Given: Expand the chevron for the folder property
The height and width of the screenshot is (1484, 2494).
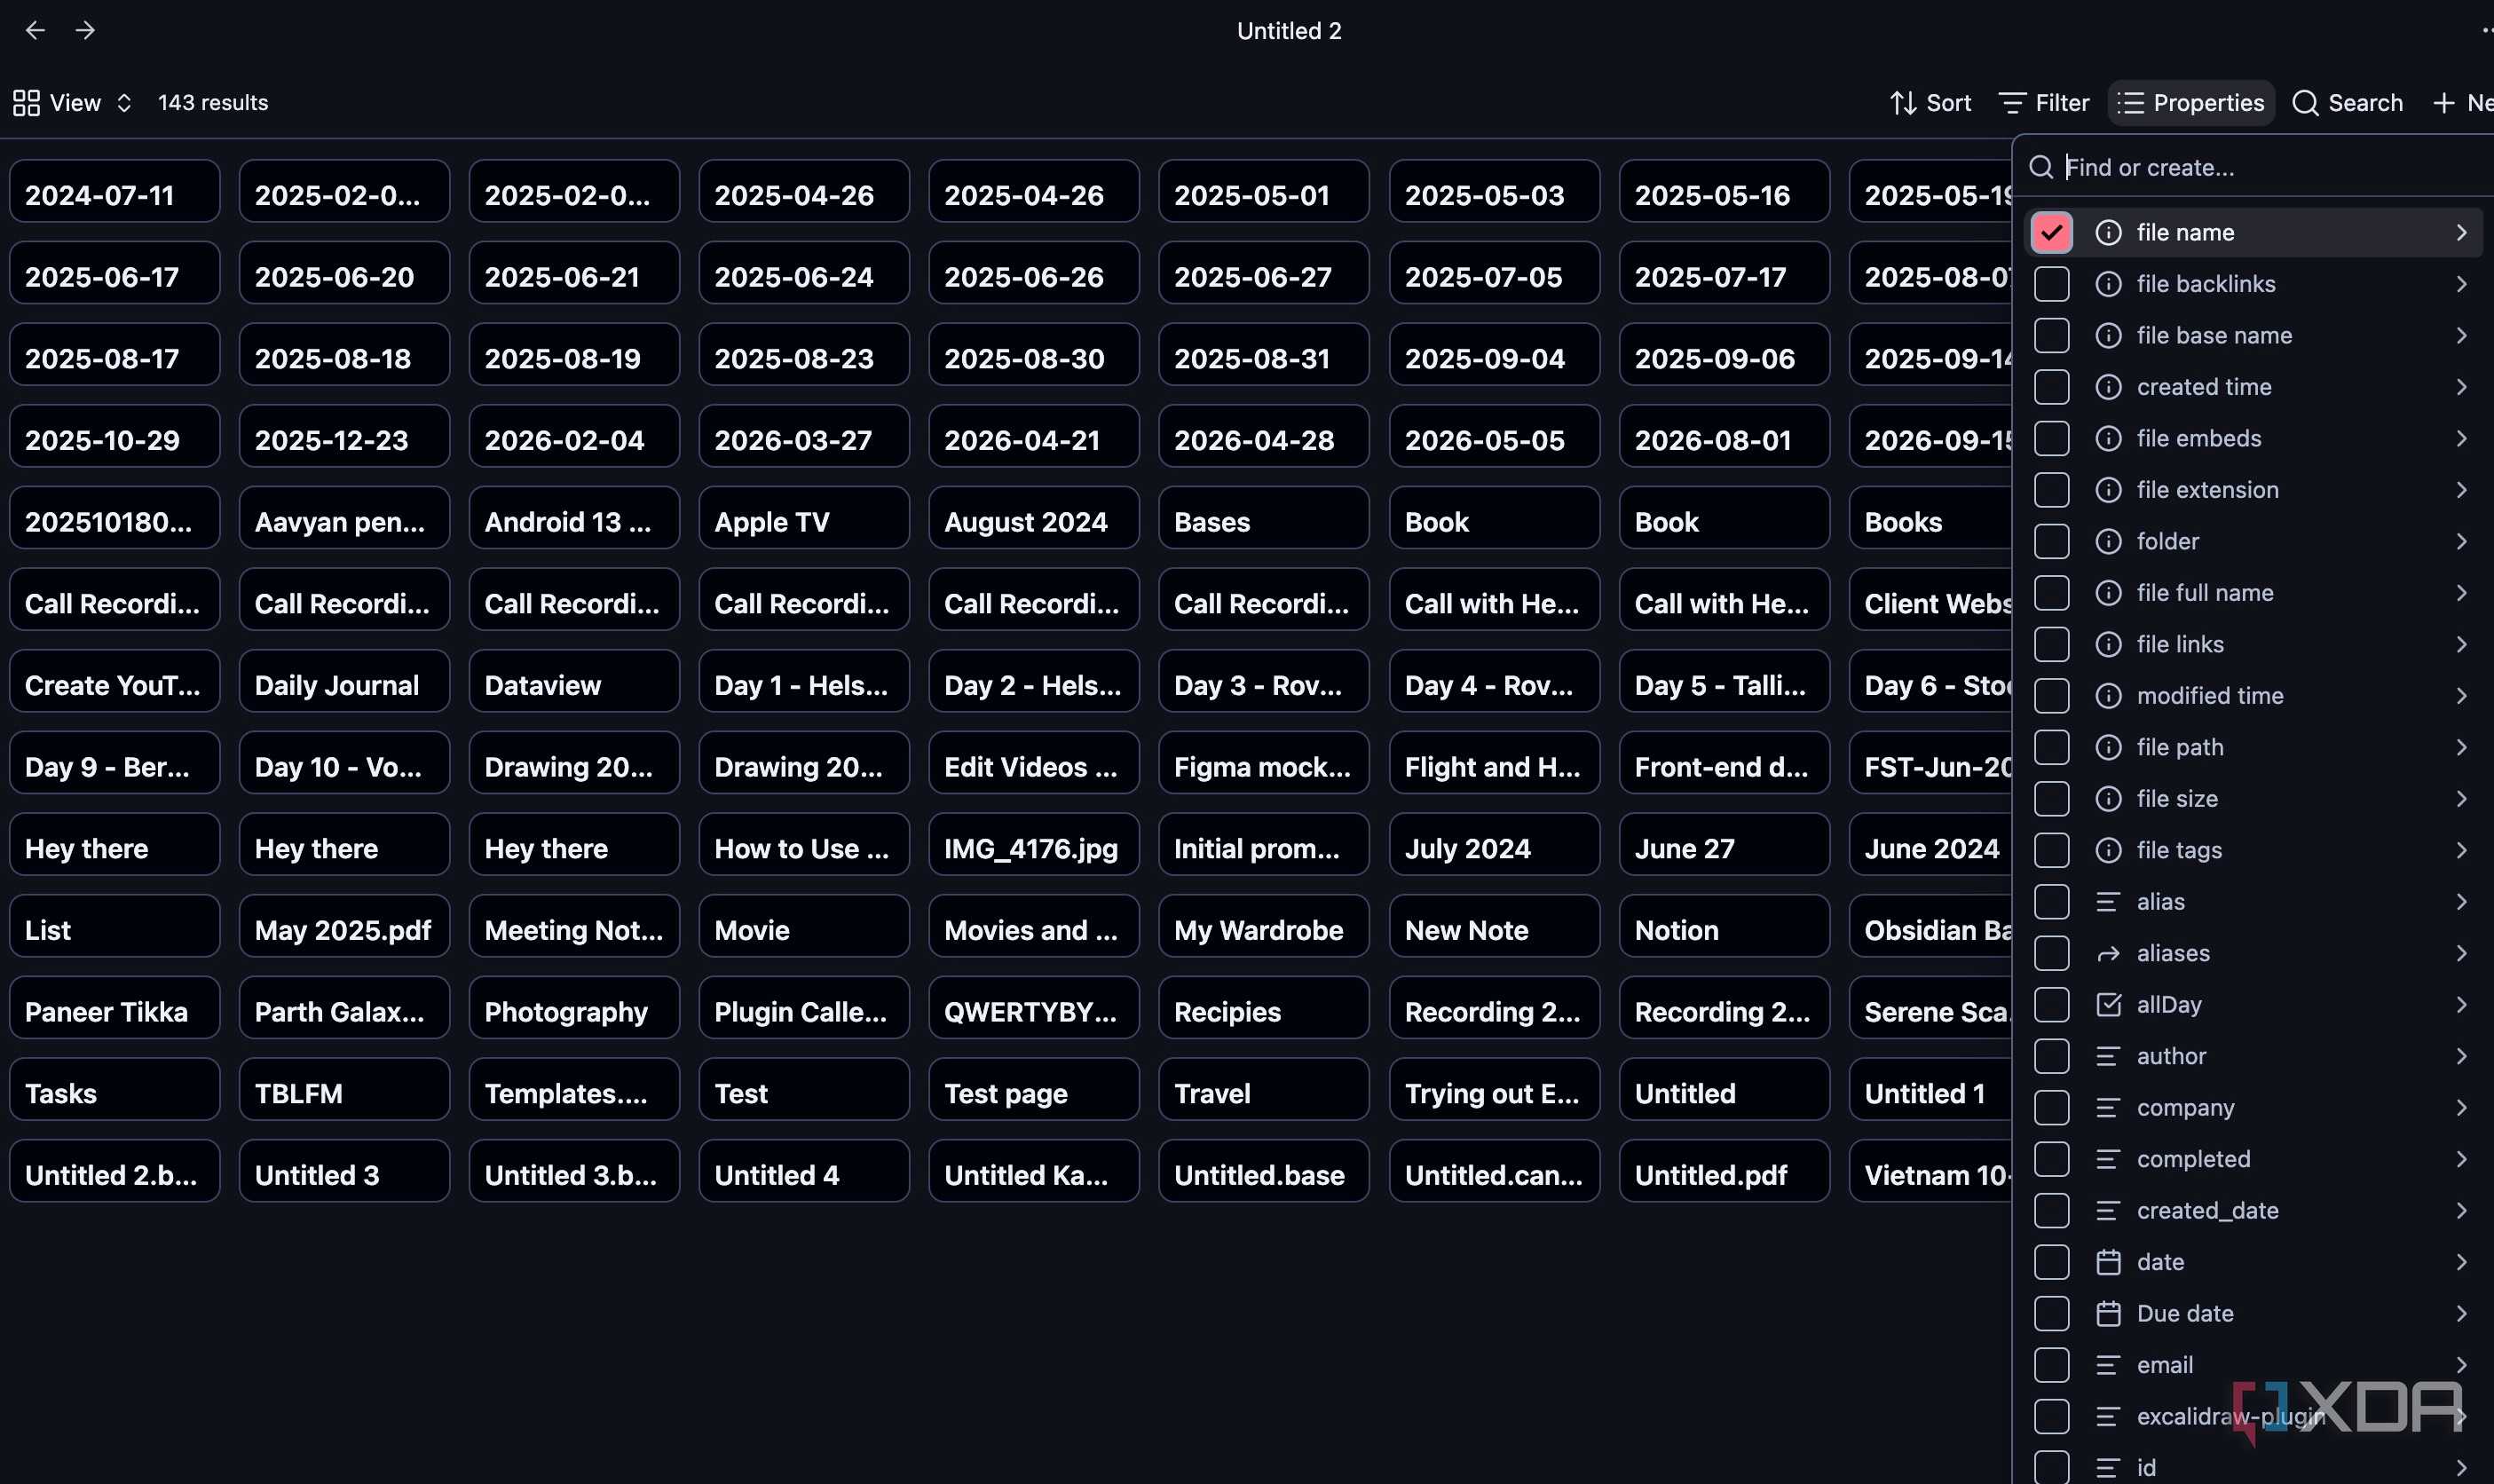Looking at the screenshot, I should pyautogui.click(x=2461, y=541).
